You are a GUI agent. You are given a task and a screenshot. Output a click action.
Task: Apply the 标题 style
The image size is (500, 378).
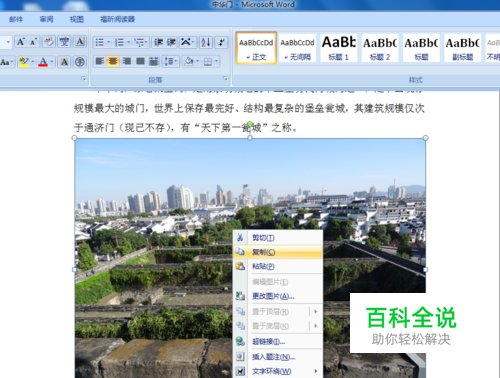421,48
